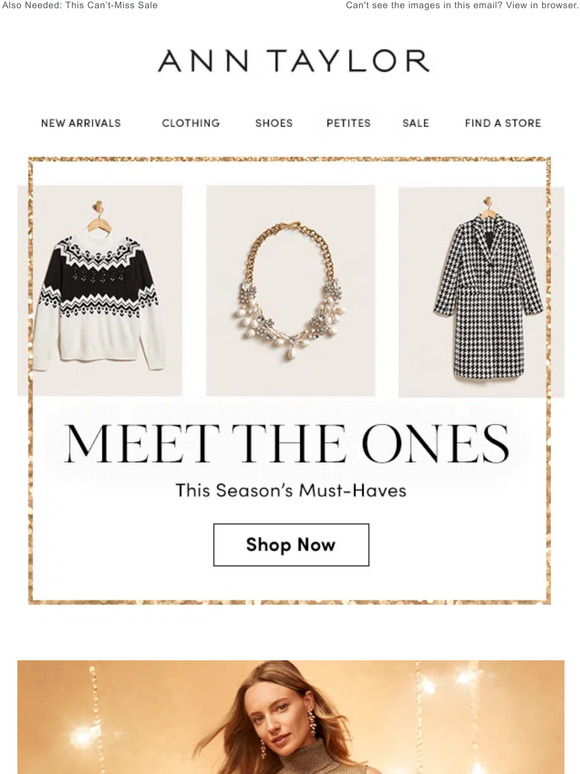Screen dimensions: 580x774
Task: Click the hanger above the houndstooth coat
Action: pyautogui.click(x=488, y=207)
